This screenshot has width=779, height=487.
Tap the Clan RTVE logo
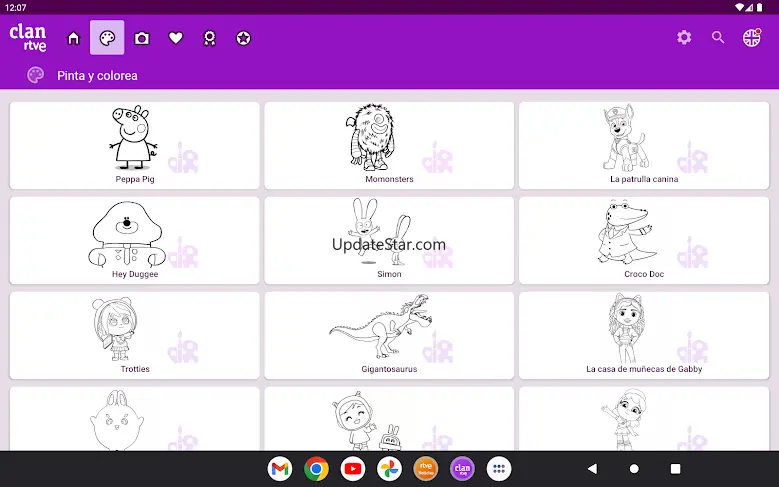[x=28, y=38]
